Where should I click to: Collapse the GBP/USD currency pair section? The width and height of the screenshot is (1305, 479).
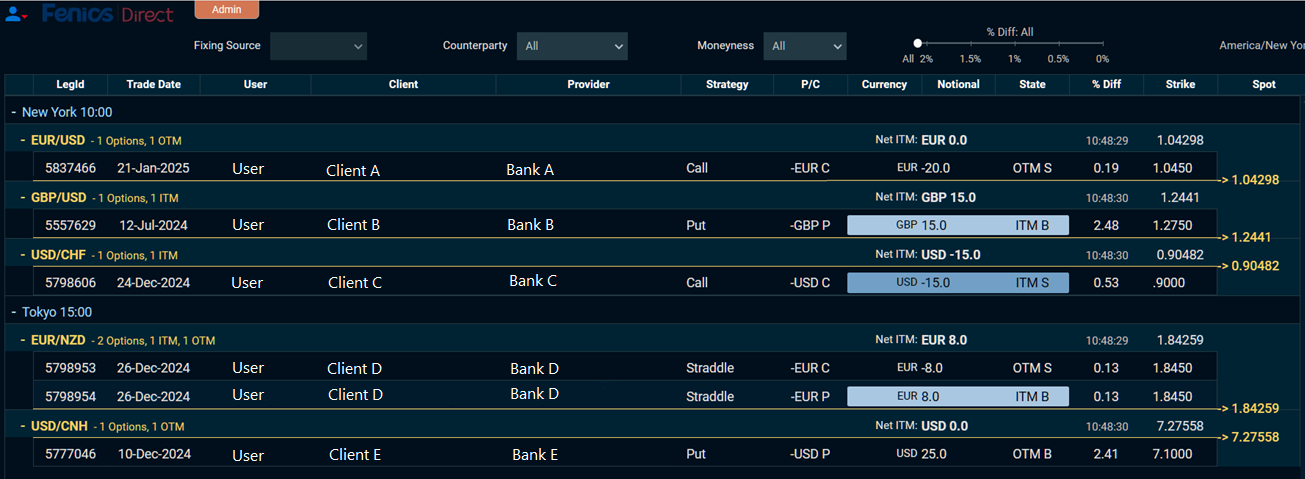click(x=23, y=198)
